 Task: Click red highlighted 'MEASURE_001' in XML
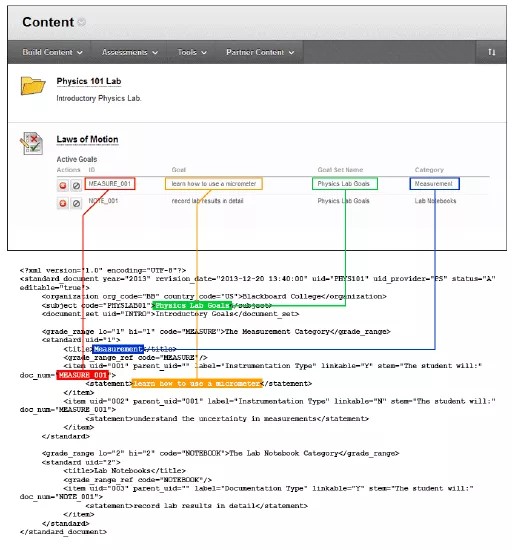click(x=82, y=375)
